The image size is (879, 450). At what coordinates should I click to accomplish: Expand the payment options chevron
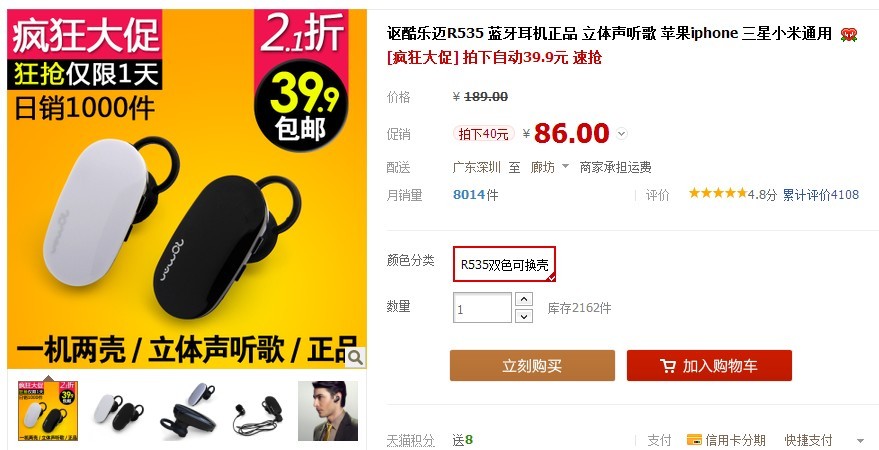pos(861,440)
